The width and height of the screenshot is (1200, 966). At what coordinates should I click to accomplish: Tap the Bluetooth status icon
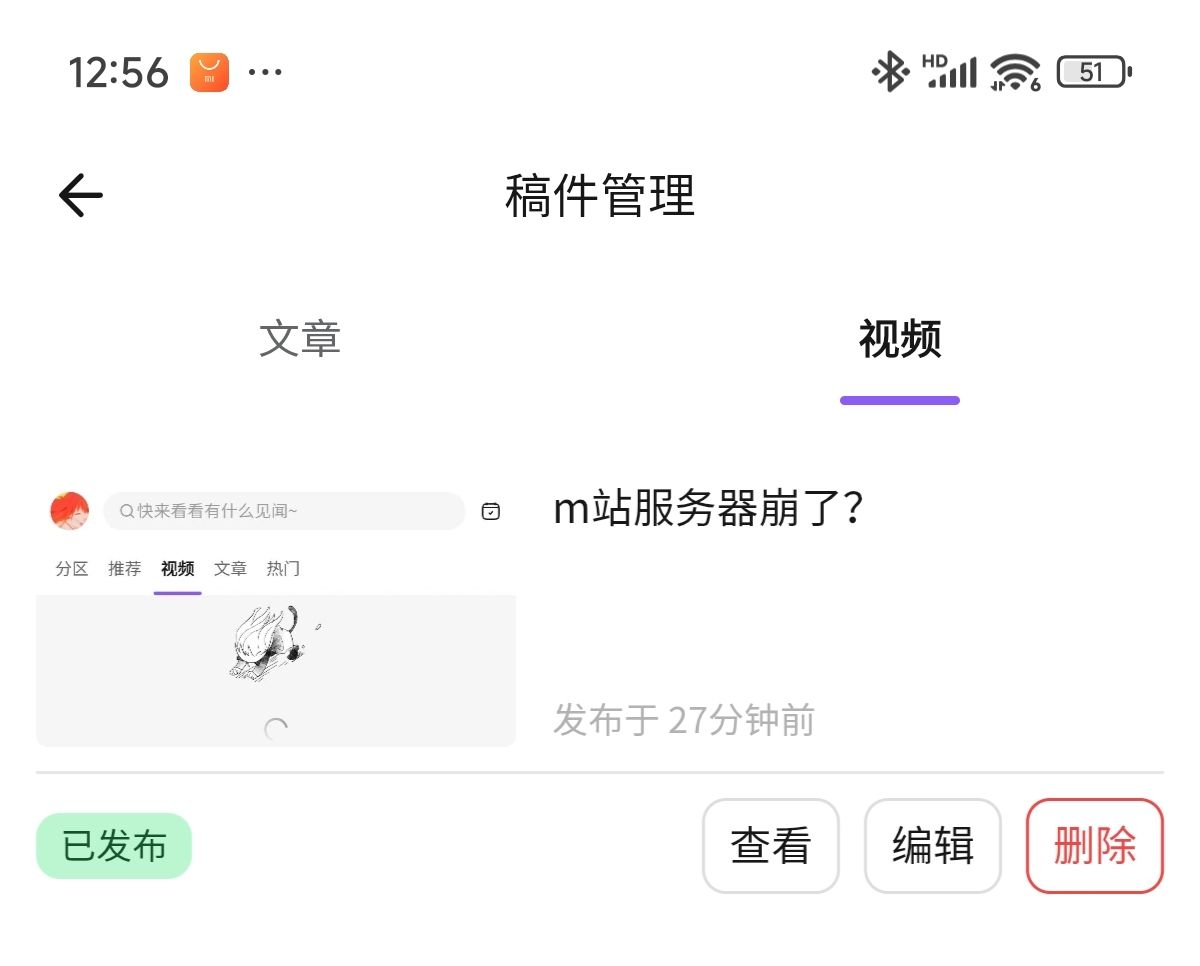click(890, 72)
